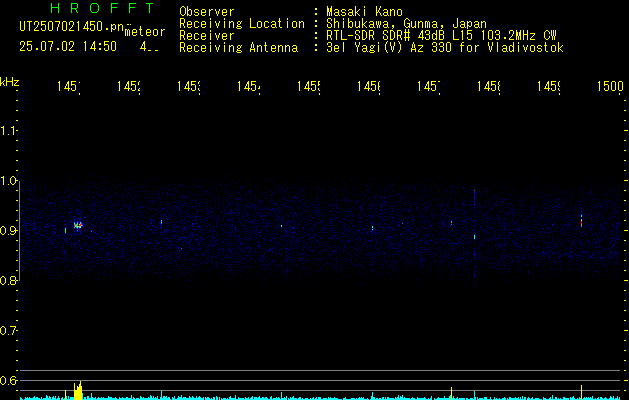Click the 0.8 frequency axis label
The width and height of the screenshot is (629, 400).
(9, 280)
